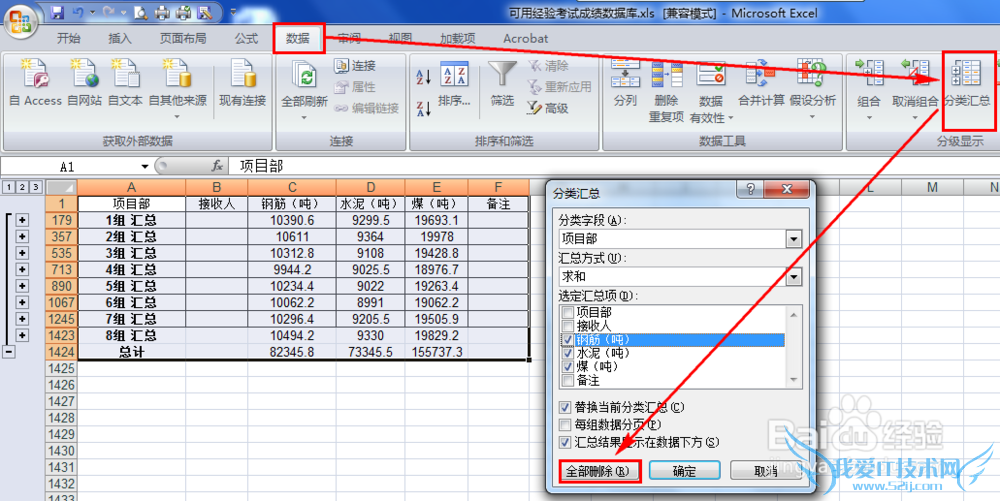Enable page break between groups (每组数据分页)
Screen dimensions: 1000x501
tap(565, 425)
